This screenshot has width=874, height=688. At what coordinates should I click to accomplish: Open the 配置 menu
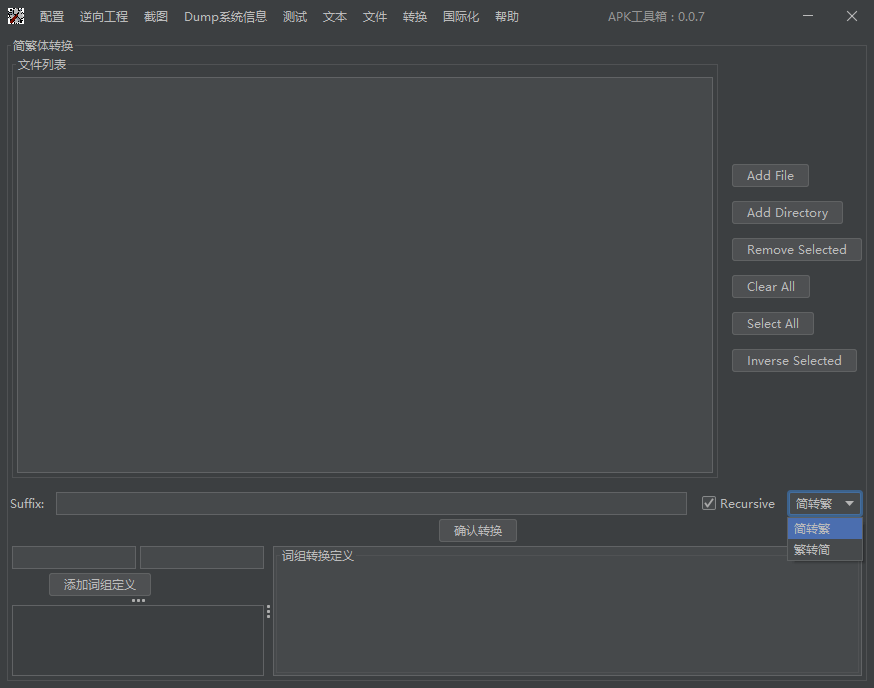tap(52, 17)
